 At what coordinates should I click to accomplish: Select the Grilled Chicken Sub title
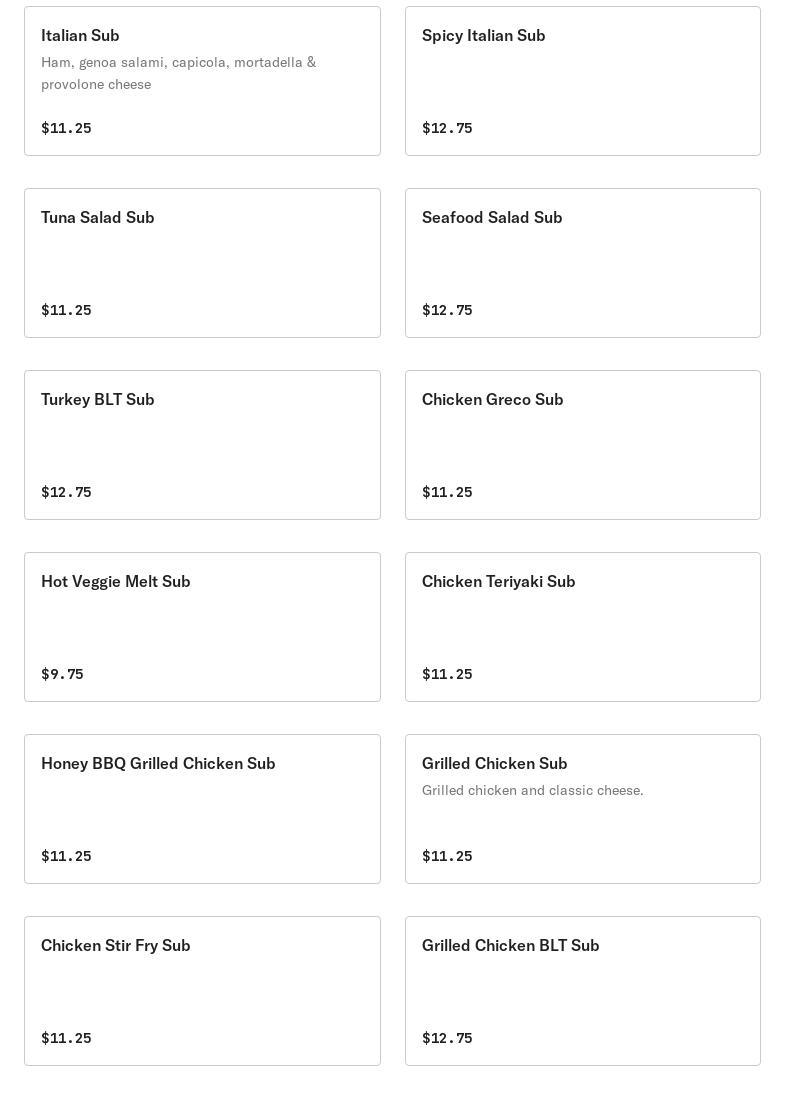point(494,763)
